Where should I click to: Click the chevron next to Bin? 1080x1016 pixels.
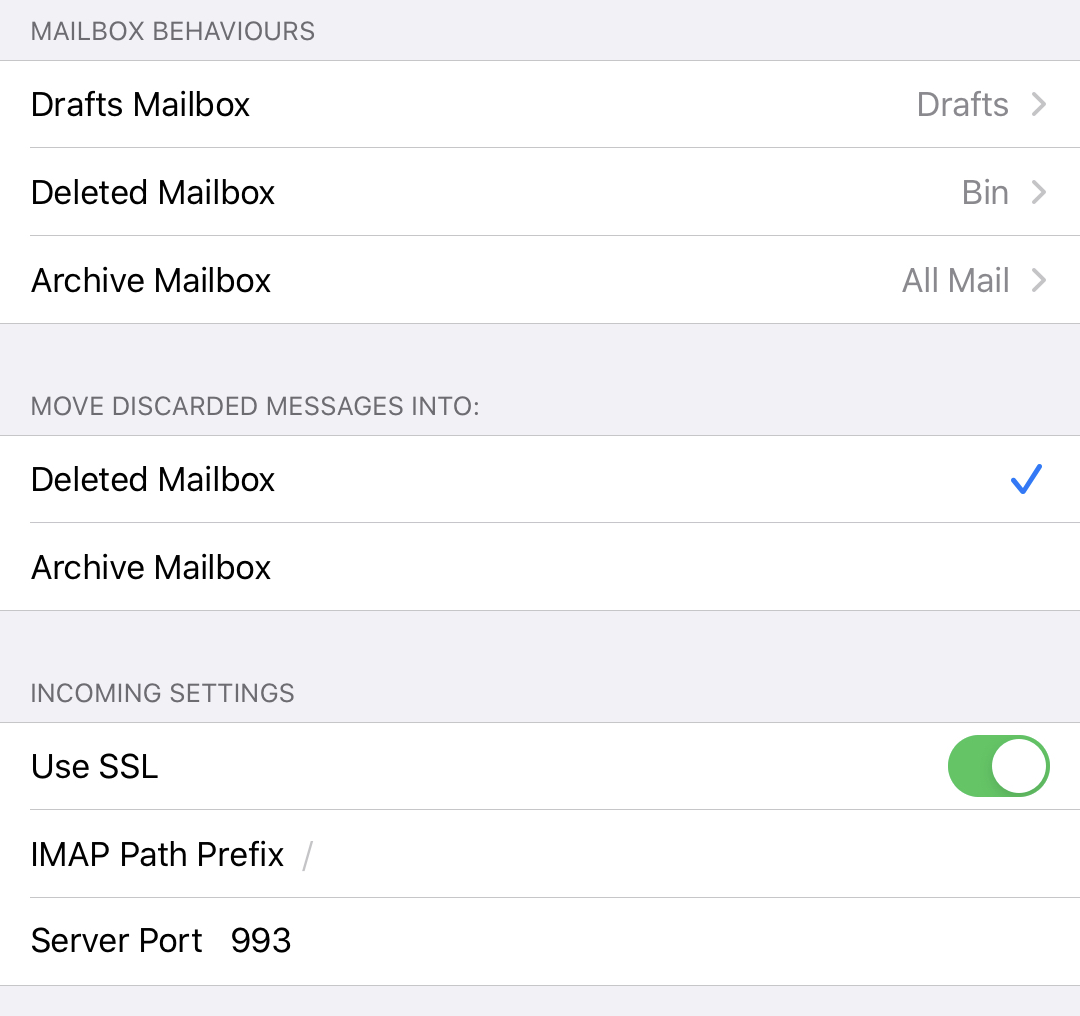pyautogui.click(x=1039, y=192)
